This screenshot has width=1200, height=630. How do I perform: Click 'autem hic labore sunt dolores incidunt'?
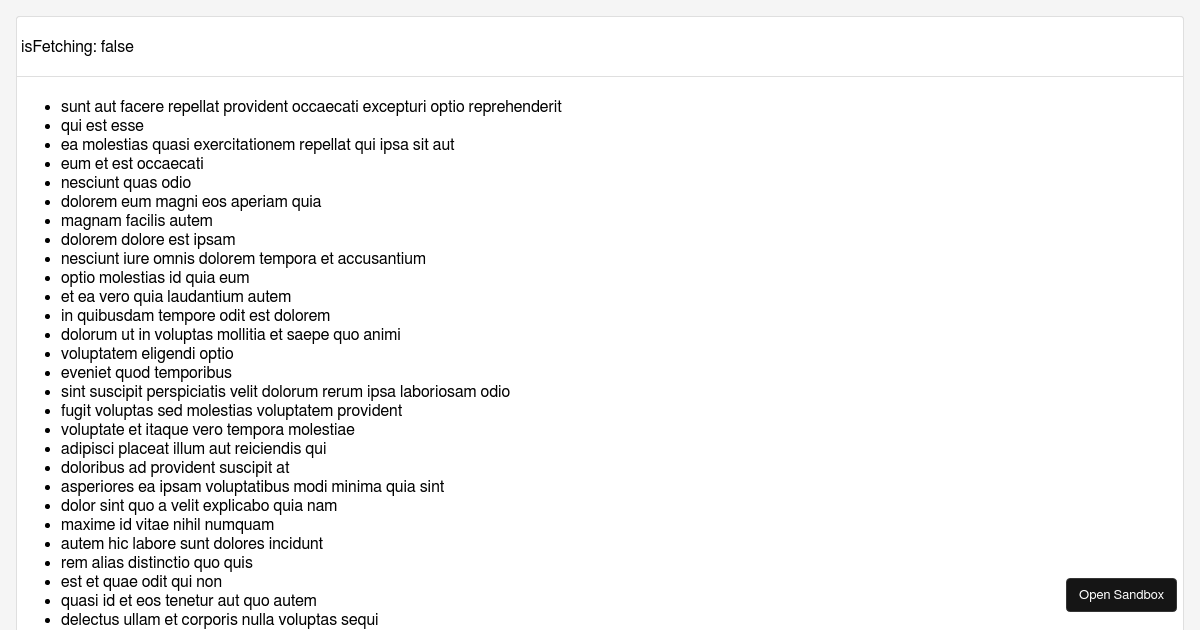point(192,544)
